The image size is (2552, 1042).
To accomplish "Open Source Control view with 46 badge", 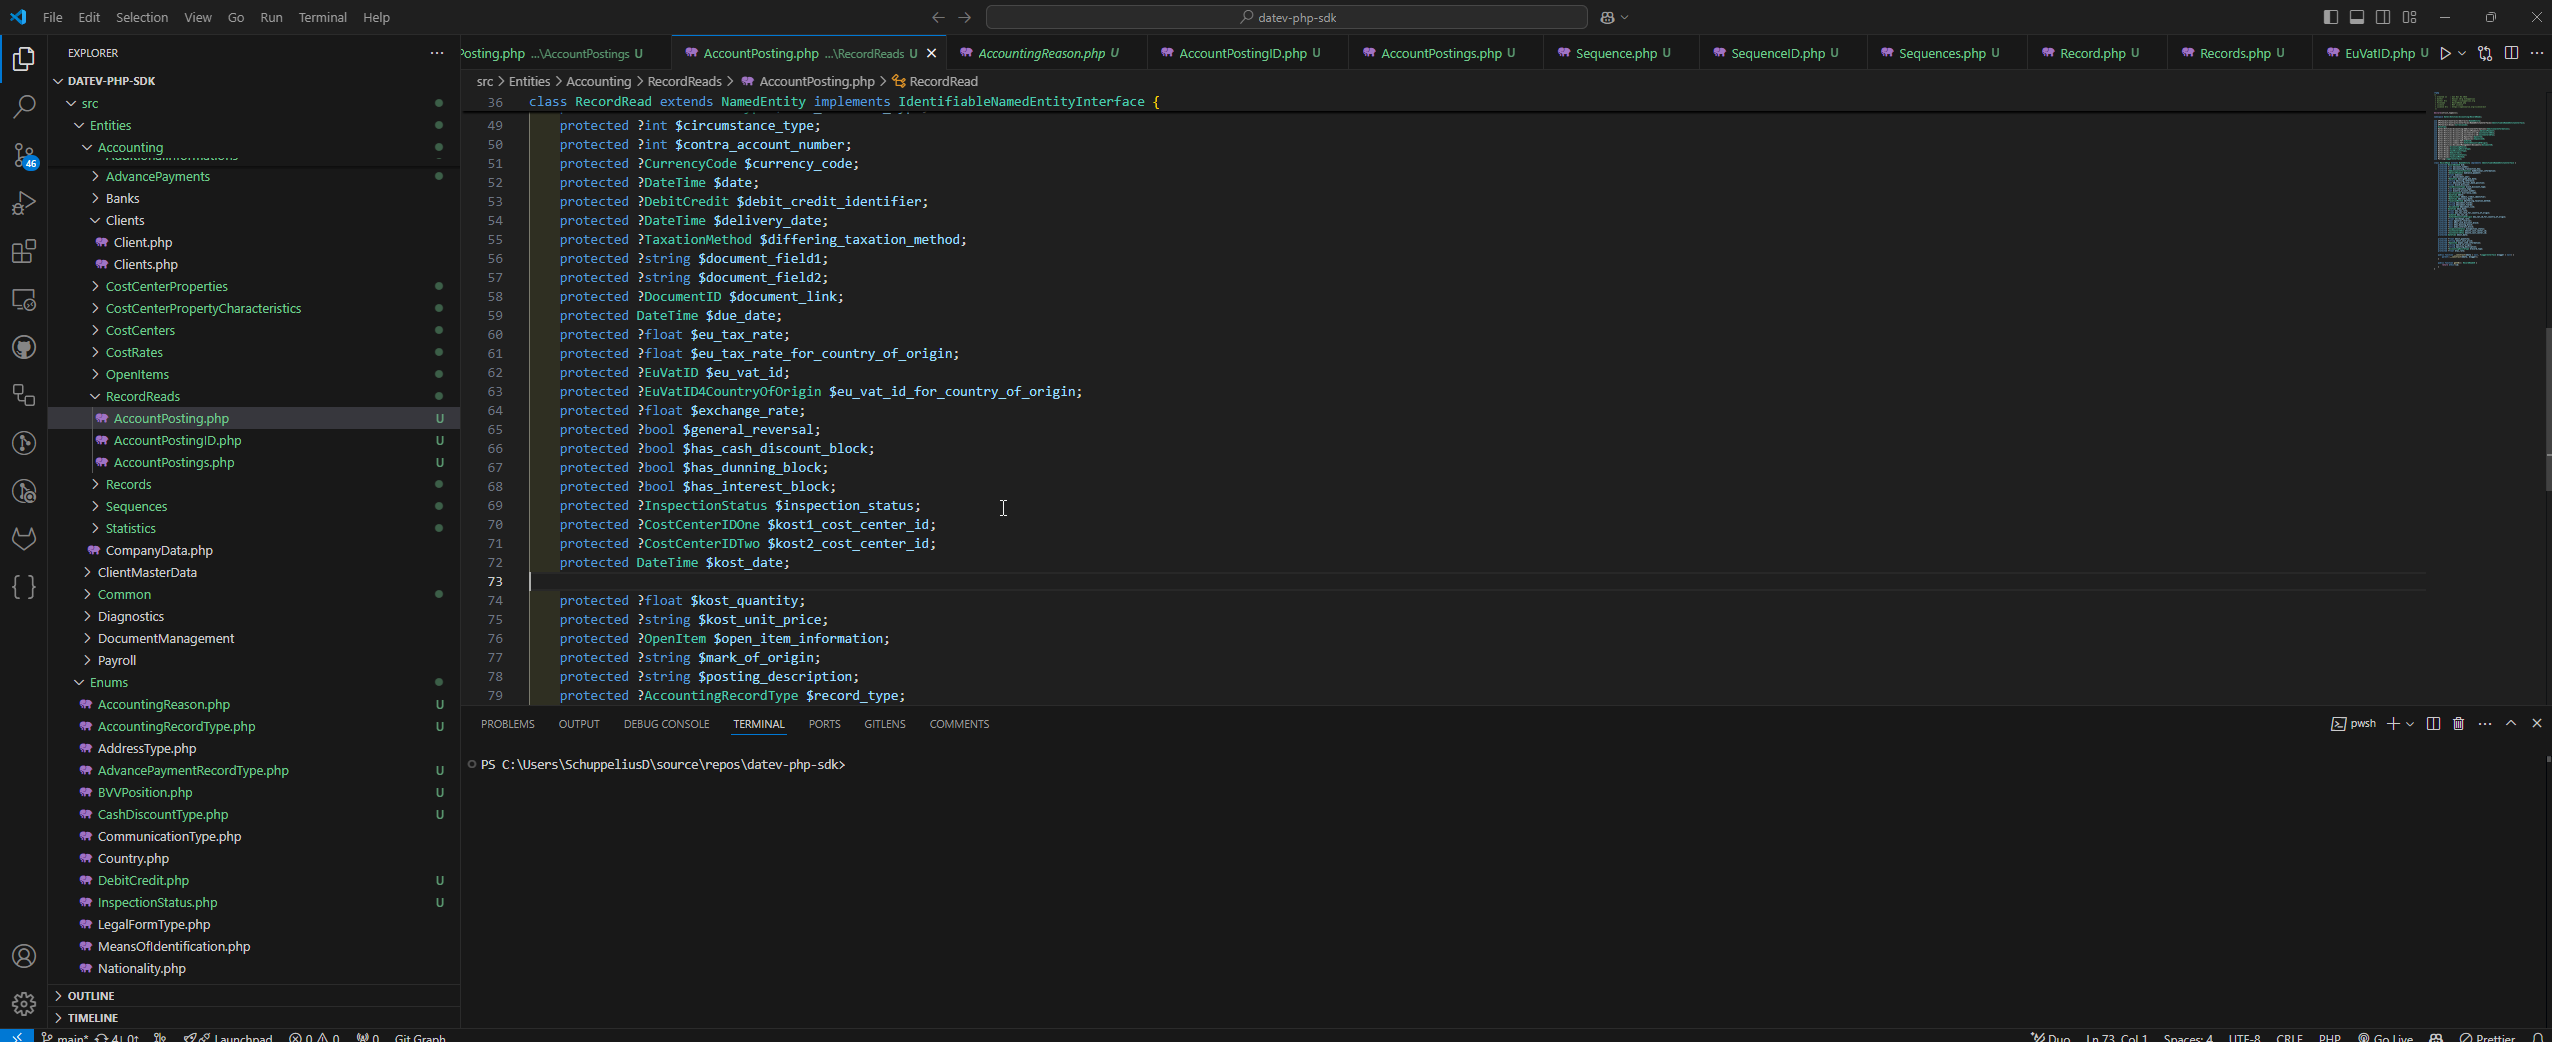I will (x=24, y=155).
